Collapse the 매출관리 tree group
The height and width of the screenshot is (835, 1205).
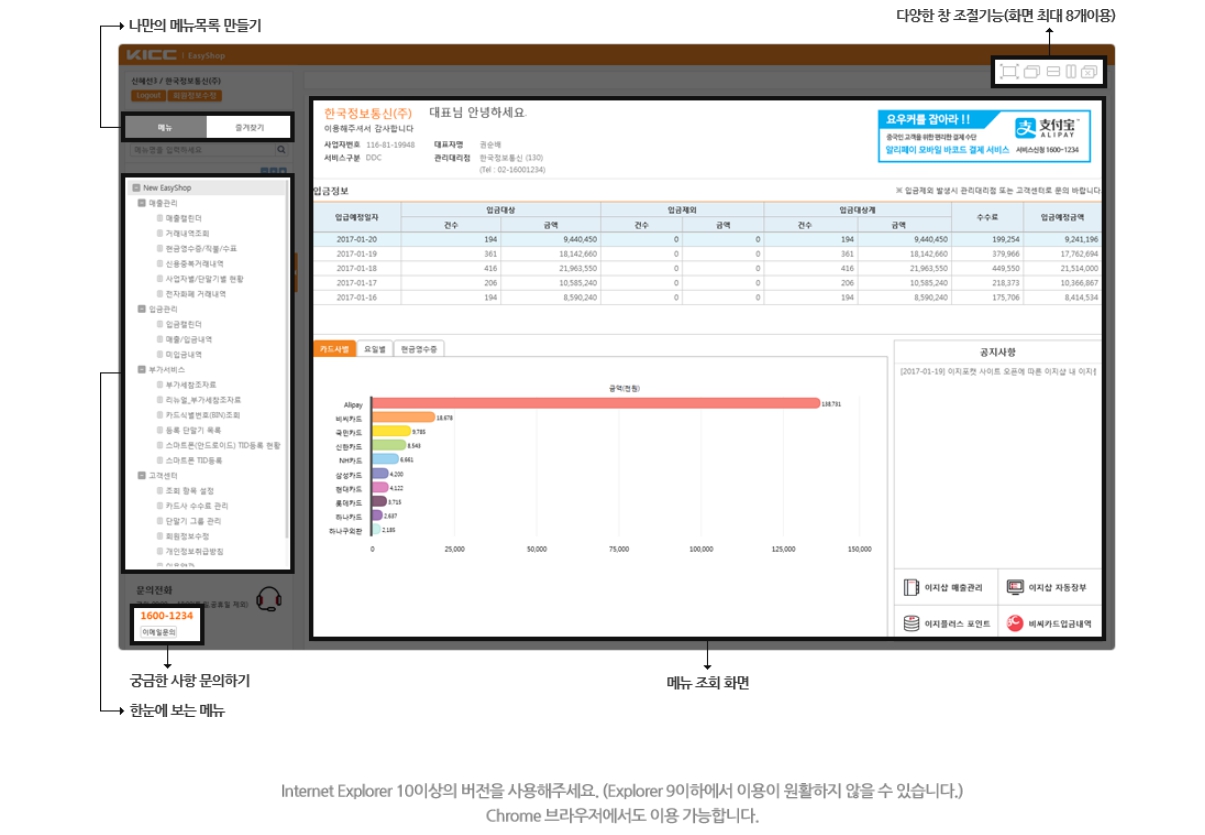coord(142,202)
